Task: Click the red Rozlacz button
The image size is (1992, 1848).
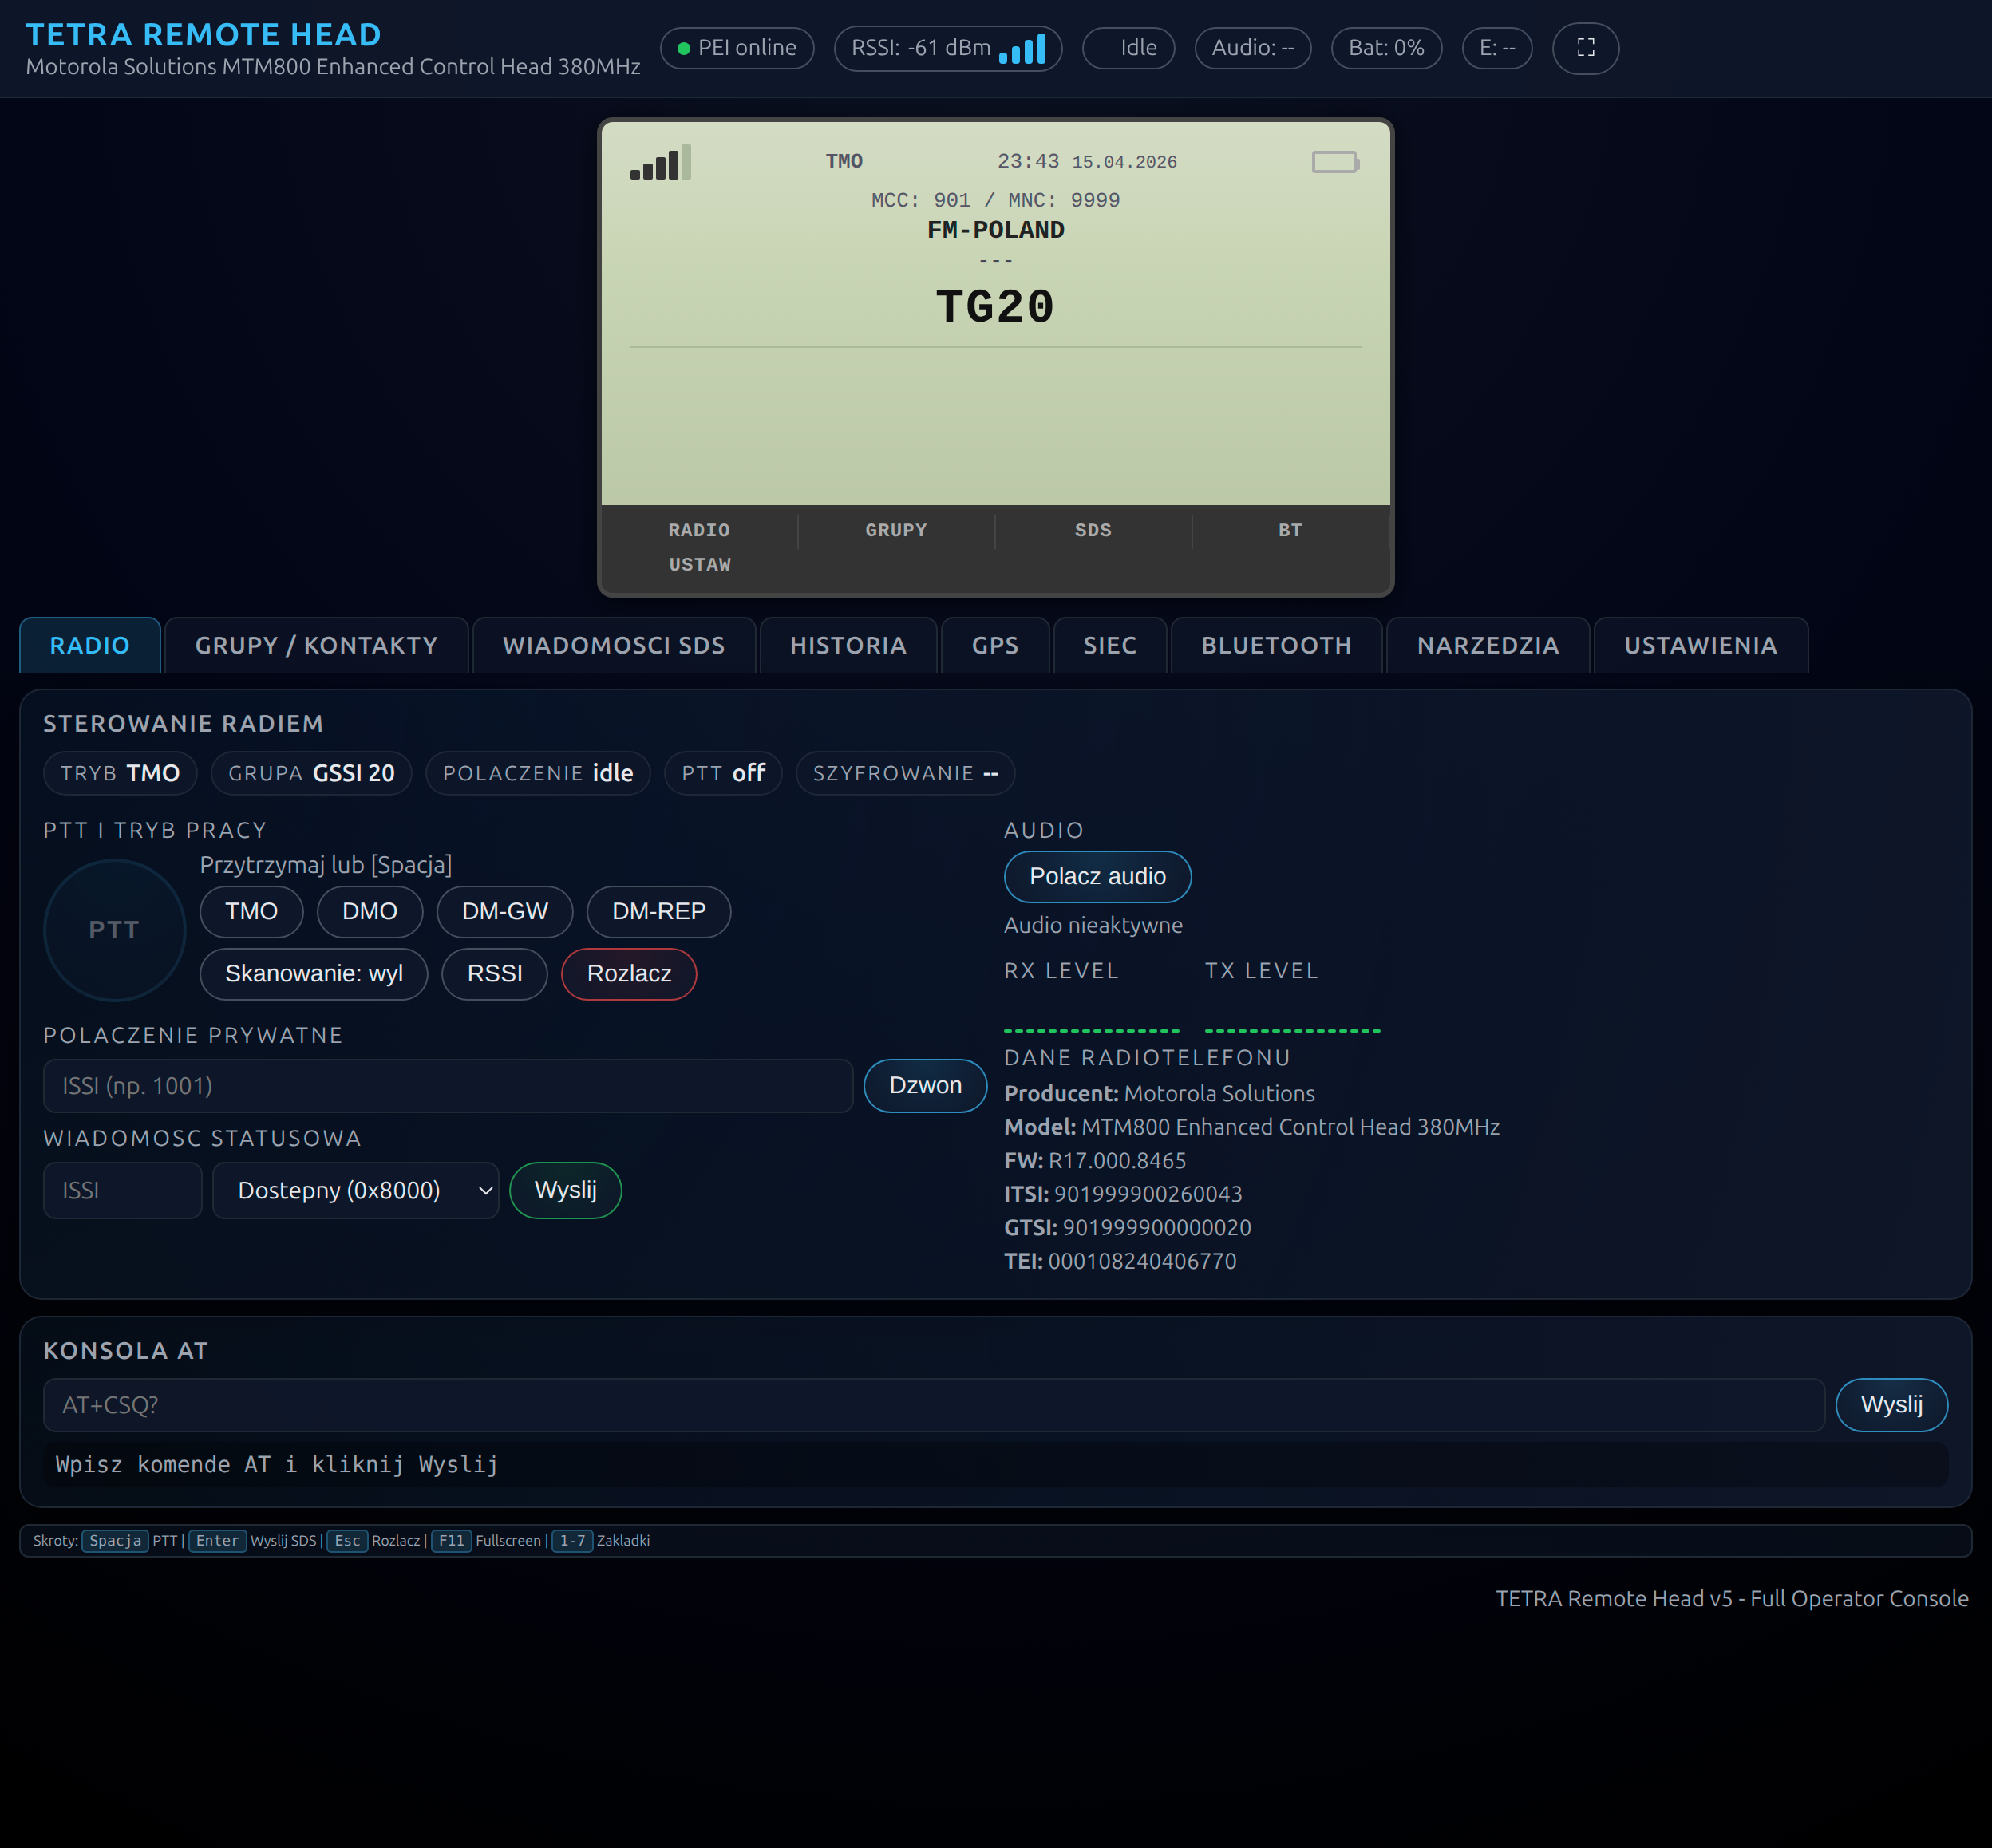Action: 628,973
